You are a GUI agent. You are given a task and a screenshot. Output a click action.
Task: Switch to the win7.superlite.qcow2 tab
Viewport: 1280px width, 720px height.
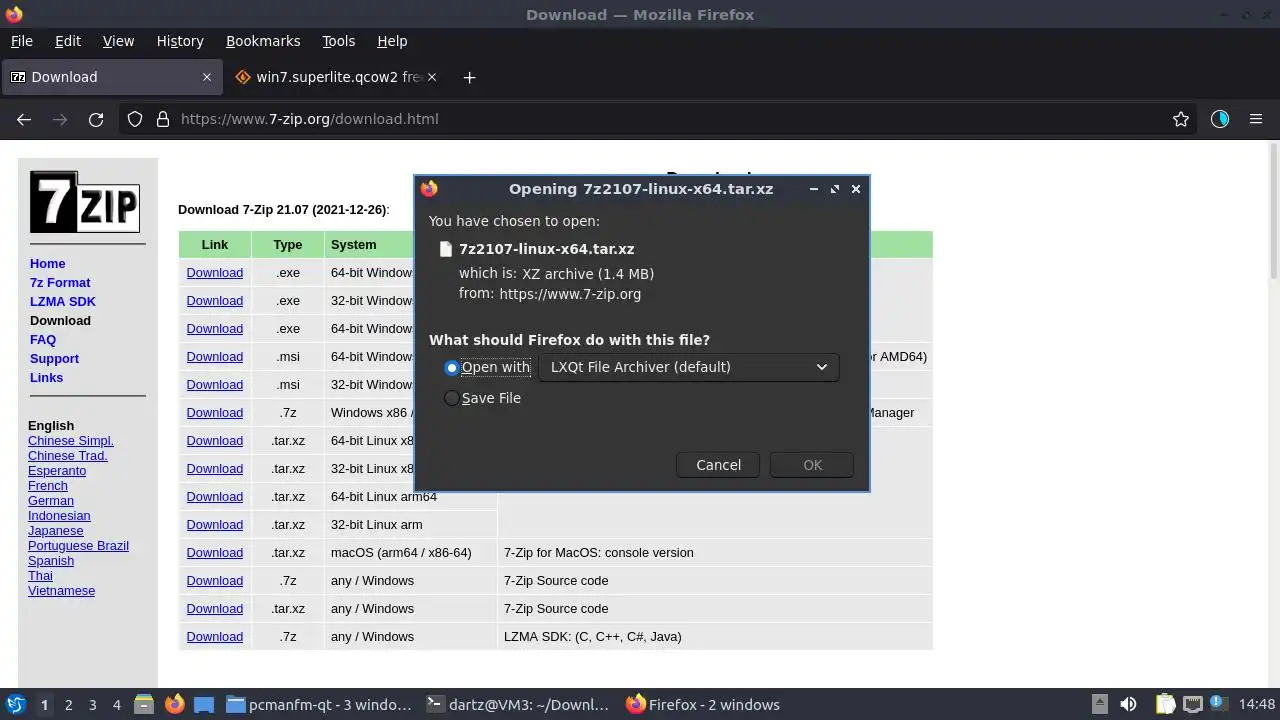[336, 77]
